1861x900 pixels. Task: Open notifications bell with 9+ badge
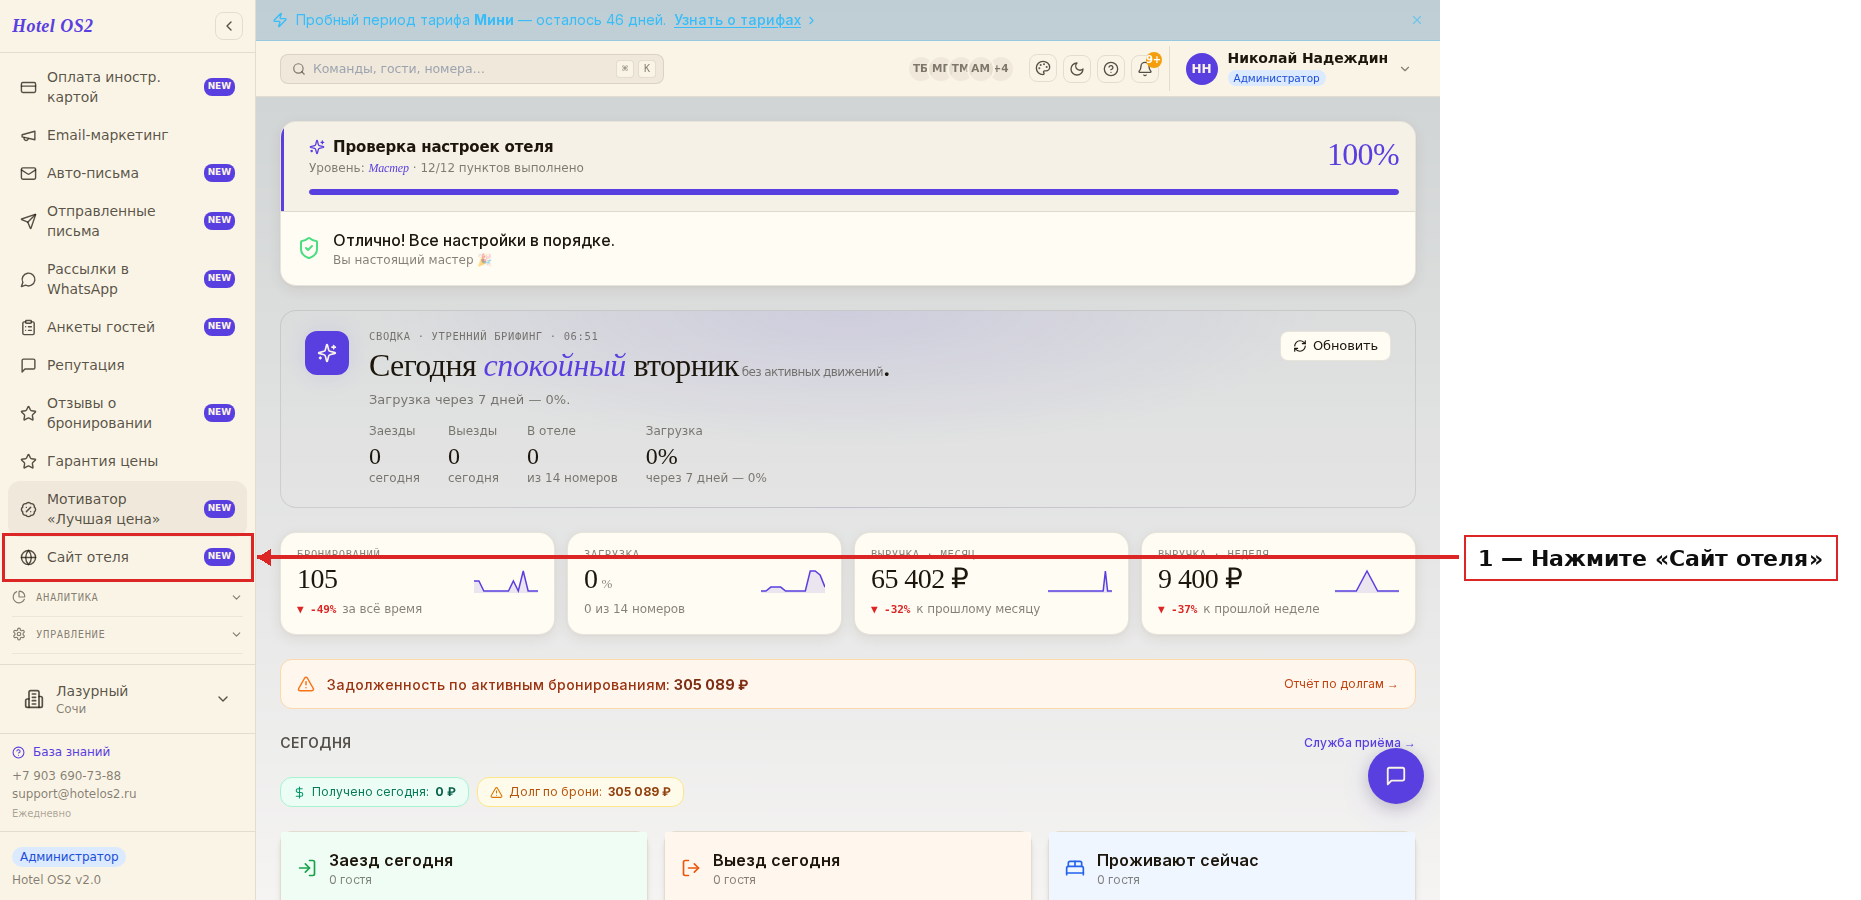click(x=1145, y=68)
